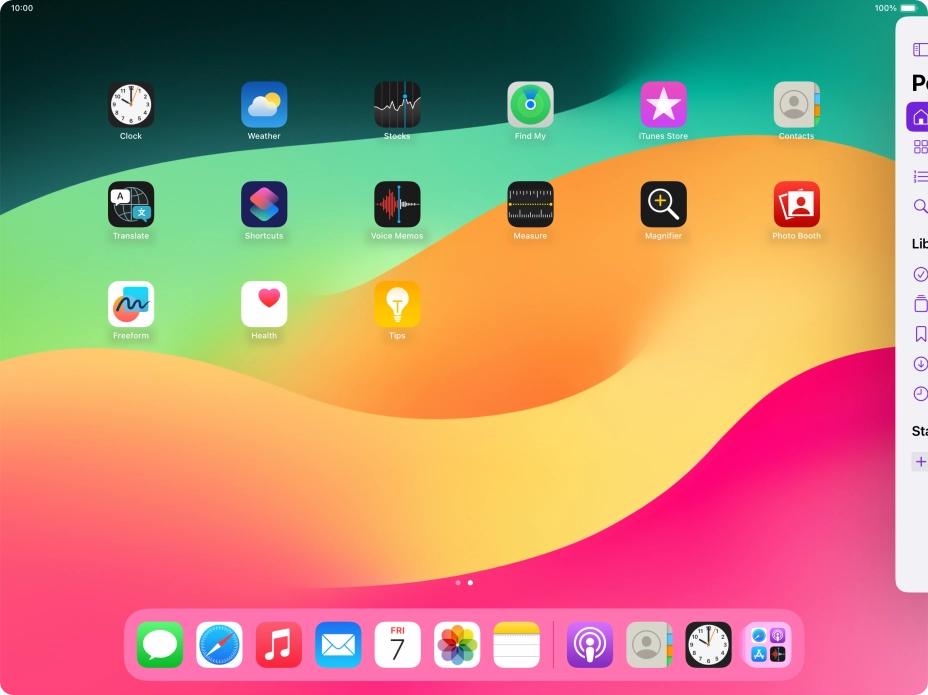928x695 pixels.
Task: Launch Safari from the dock
Action: tap(219, 645)
